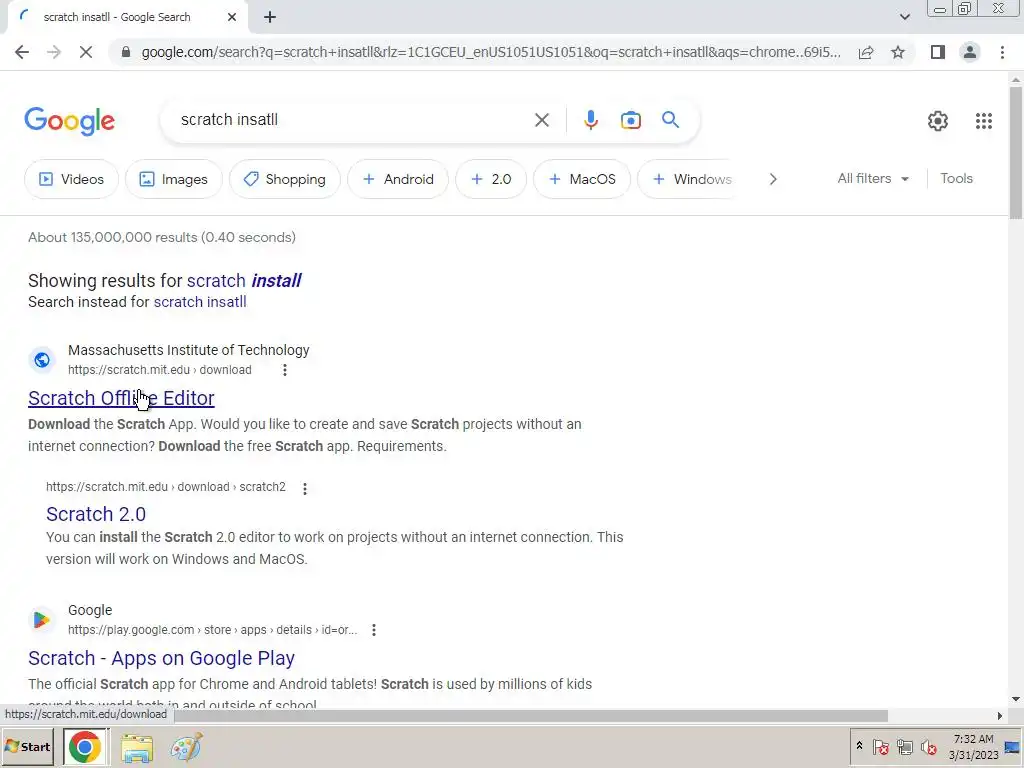Open the Scratch 2.0 result link
This screenshot has width=1024, height=768.
click(x=96, y=514)
